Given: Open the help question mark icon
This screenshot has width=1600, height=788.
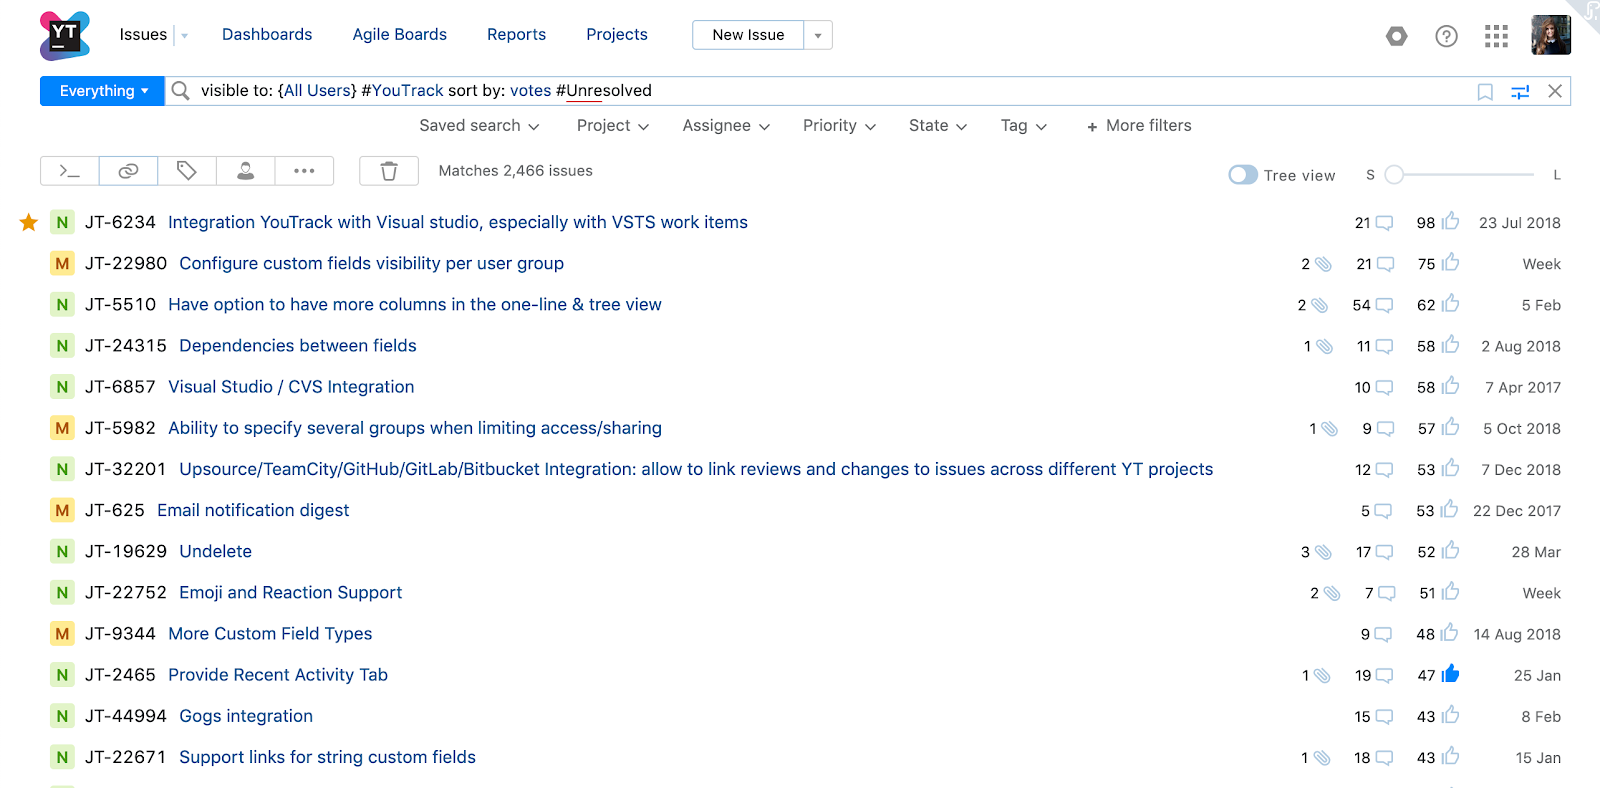Looking at the screenshot, I should (1446, 36).
